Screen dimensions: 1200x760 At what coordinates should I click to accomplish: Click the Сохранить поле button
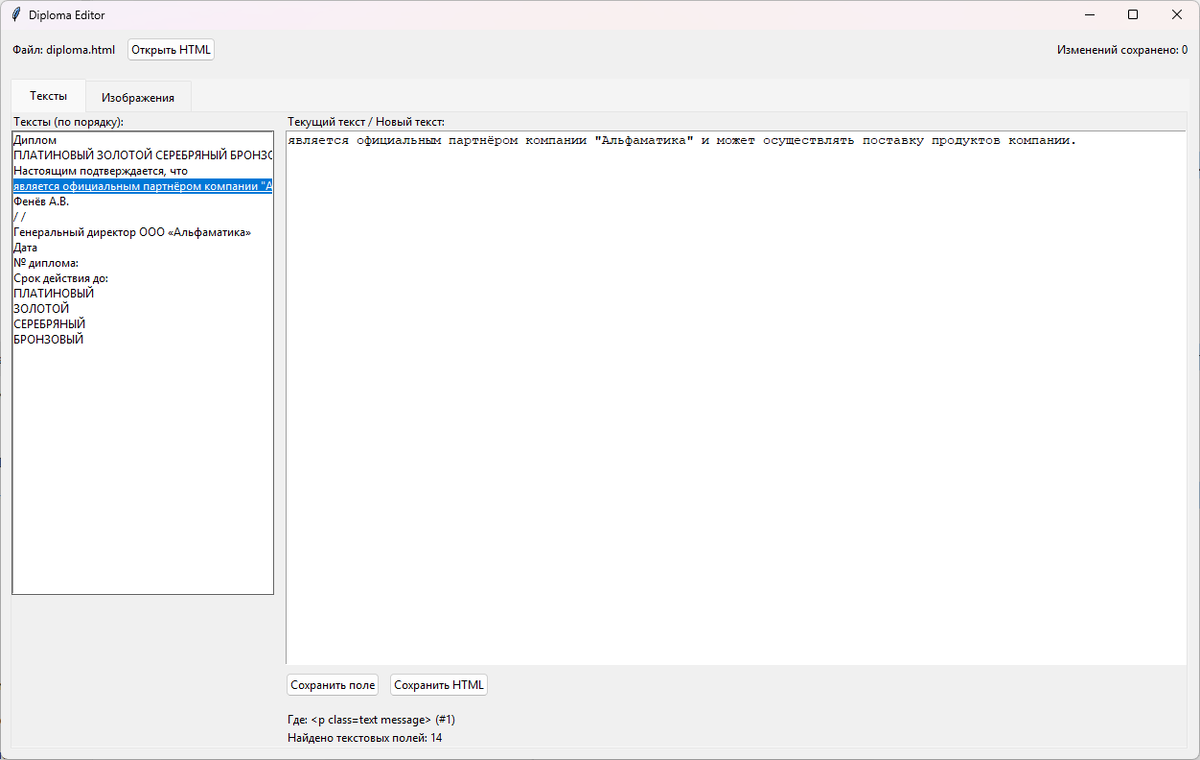332,684
